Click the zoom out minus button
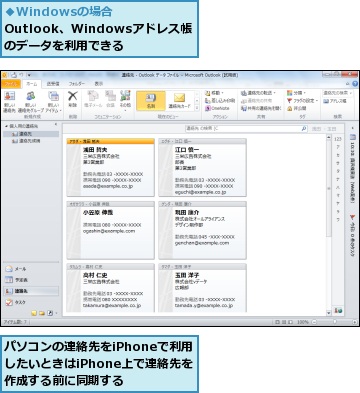 pyautogui.click(x=314, y=322)
